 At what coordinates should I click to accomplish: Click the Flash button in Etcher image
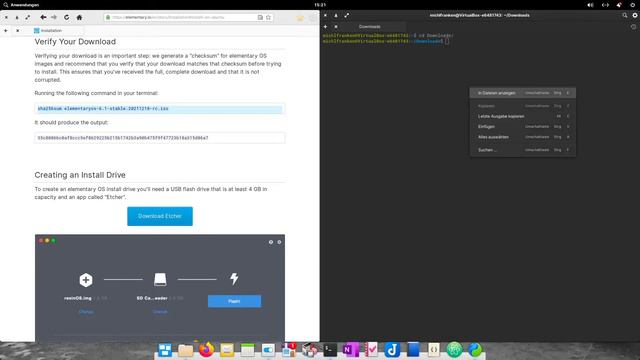coord(234,301)
